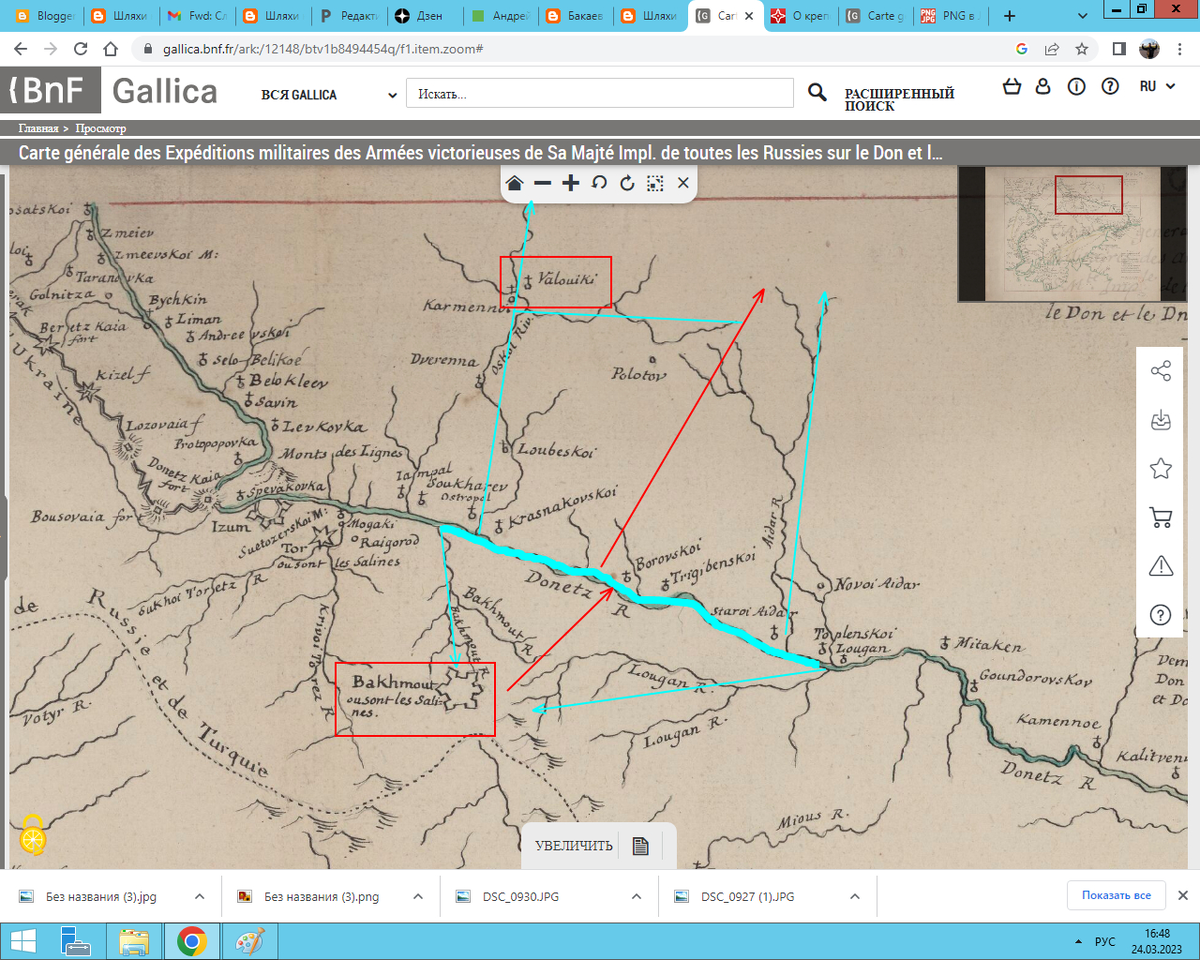Screen dimensions: 1200x960
Task: Close the downloads bar
Action: click(x=1182, y=896)
